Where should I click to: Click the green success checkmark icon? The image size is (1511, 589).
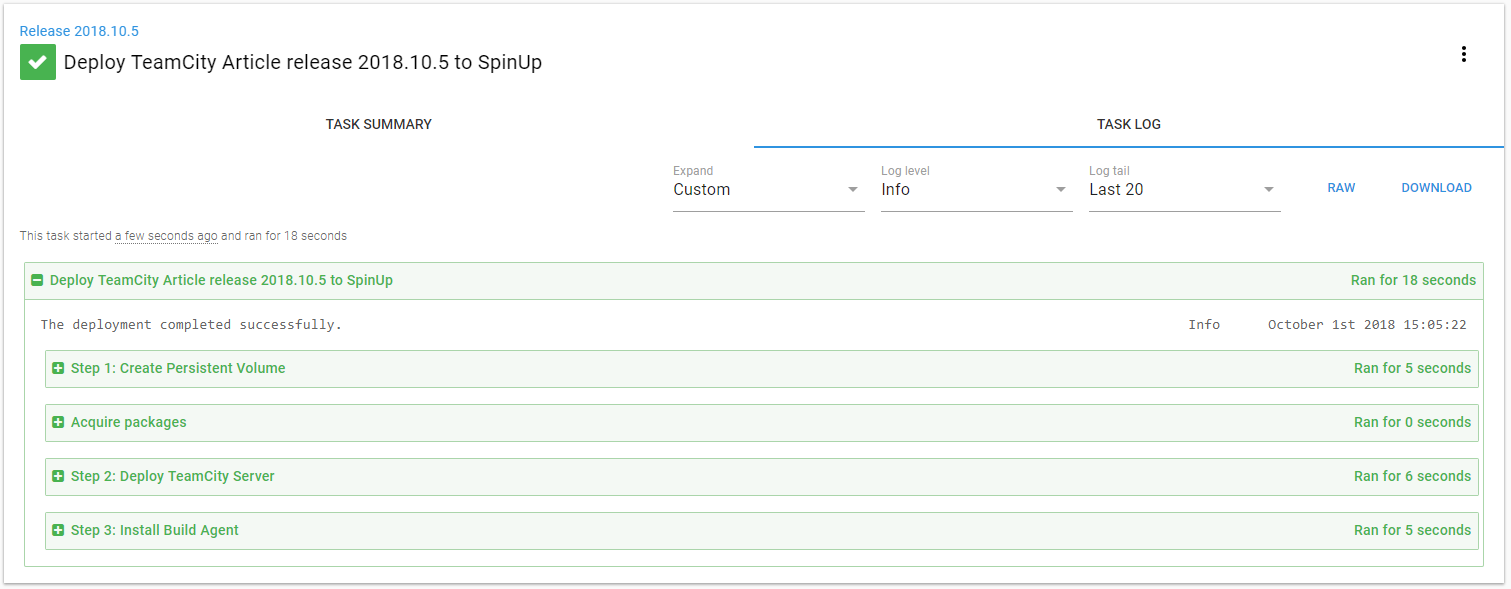pyautogui.click(x=38, y=62)
